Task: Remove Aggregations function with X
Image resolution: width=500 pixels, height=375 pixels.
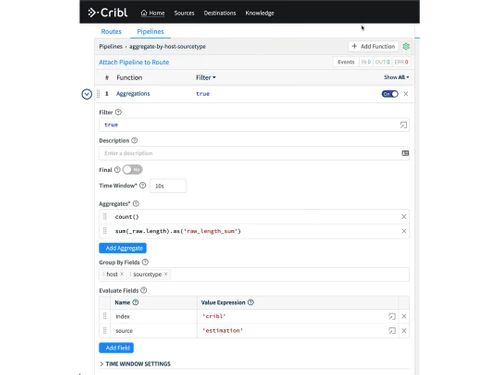Action: (x=406, y=94)
